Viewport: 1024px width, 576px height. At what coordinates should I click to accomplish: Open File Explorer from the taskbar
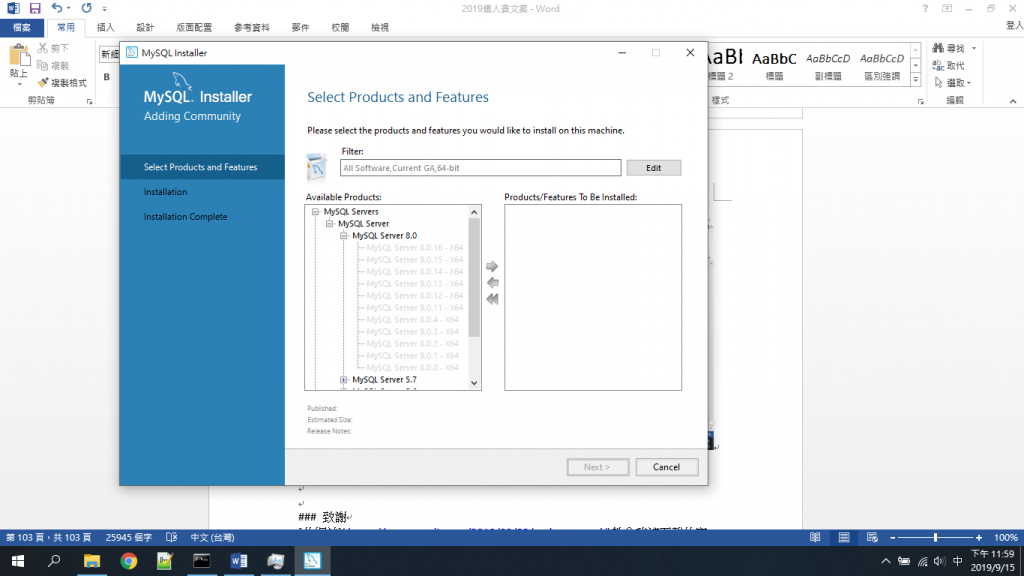tap(92, 561)
